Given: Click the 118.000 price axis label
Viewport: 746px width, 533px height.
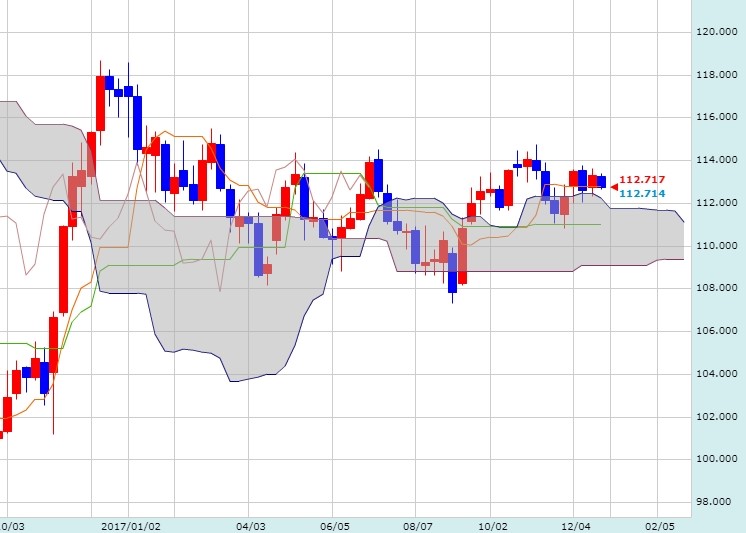Looking at the screenshot, I should pyautogui.click(x=717, y=75).
